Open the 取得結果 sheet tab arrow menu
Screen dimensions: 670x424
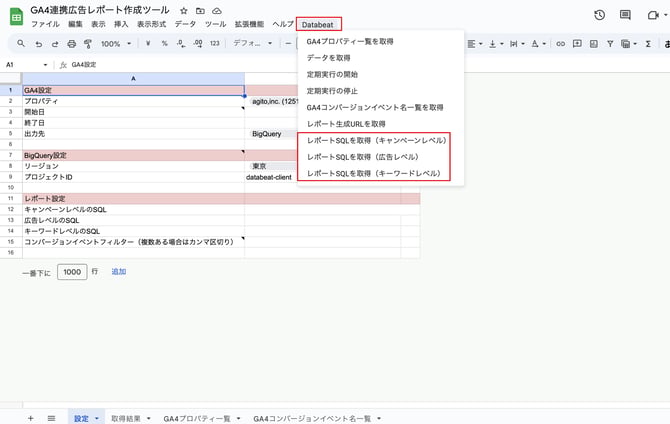149,418
